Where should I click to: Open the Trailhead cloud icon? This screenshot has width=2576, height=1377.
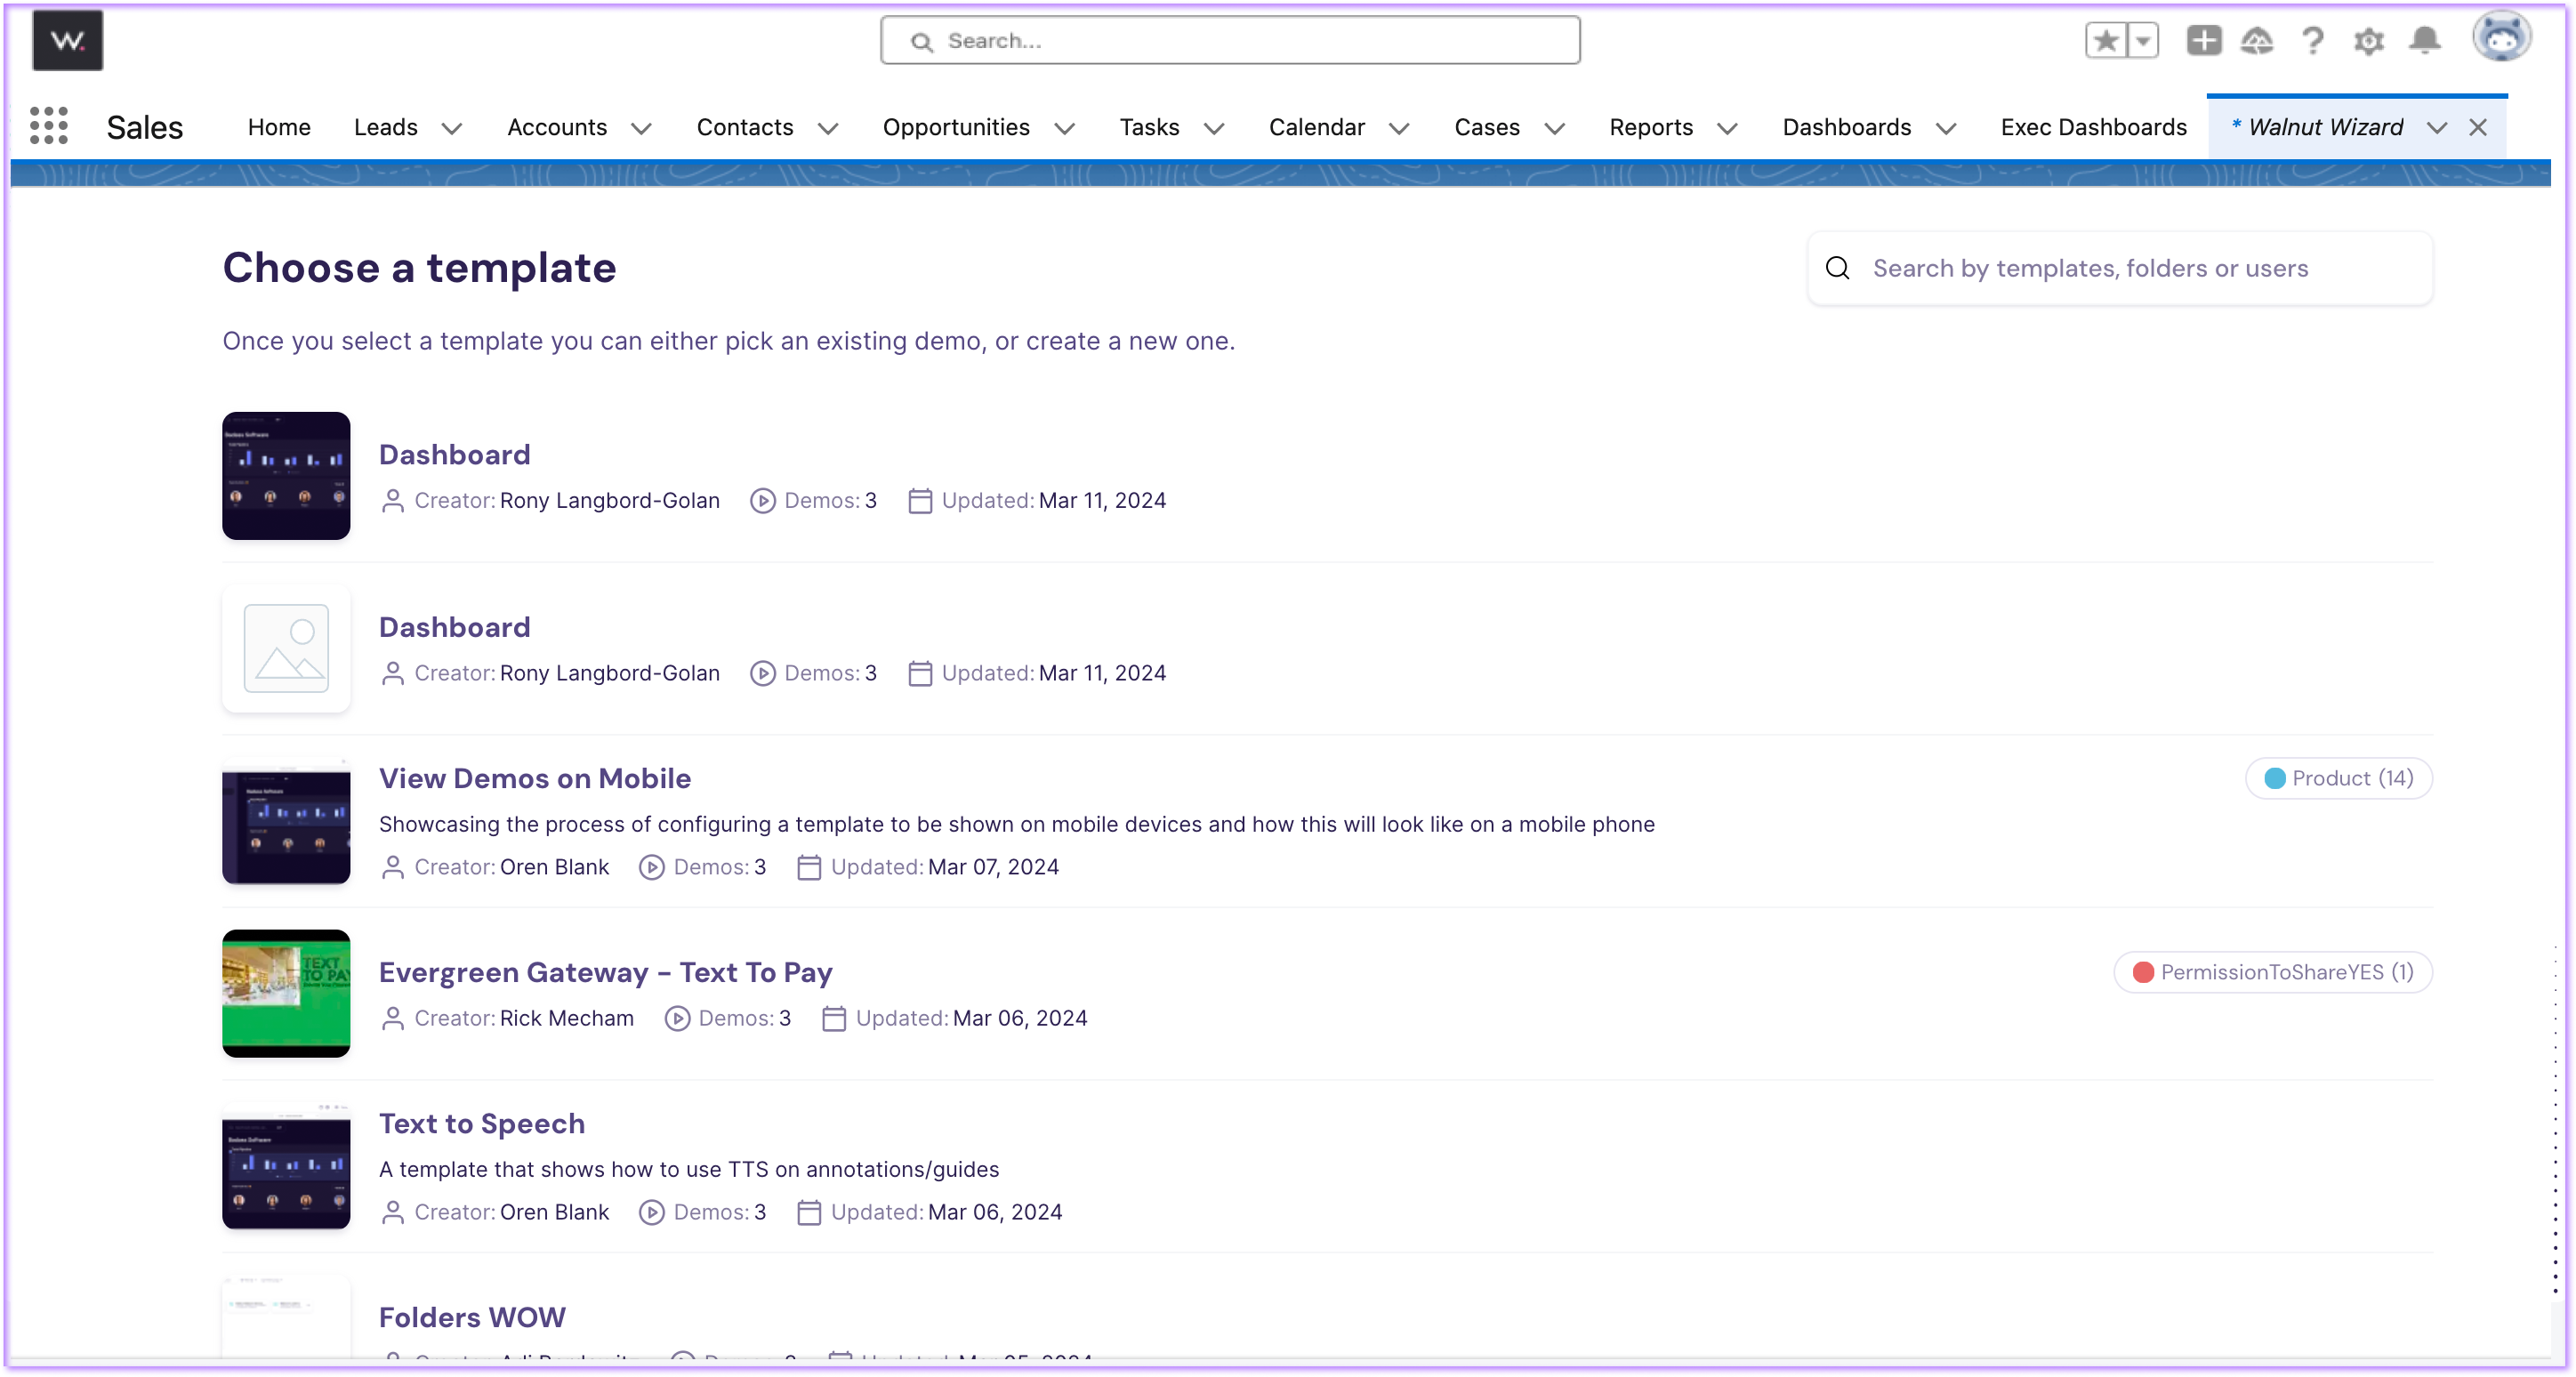2257,41
